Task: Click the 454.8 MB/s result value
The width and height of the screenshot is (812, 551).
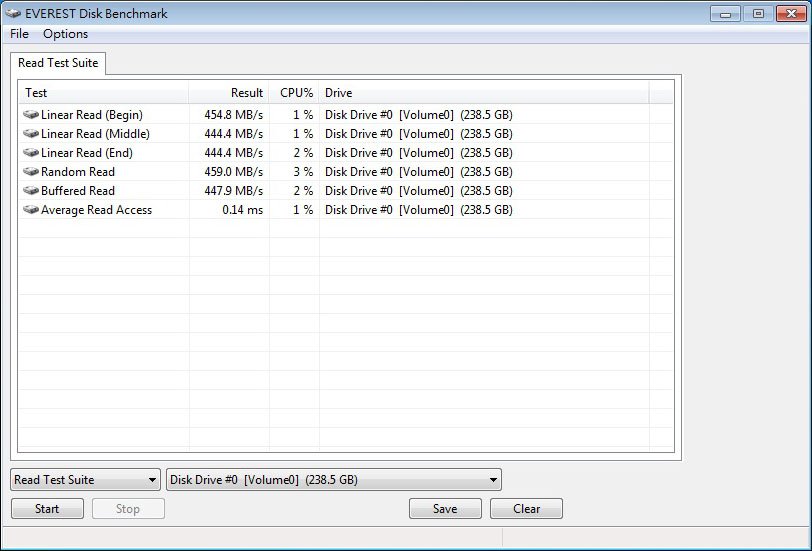Action: tap(234, 115)
